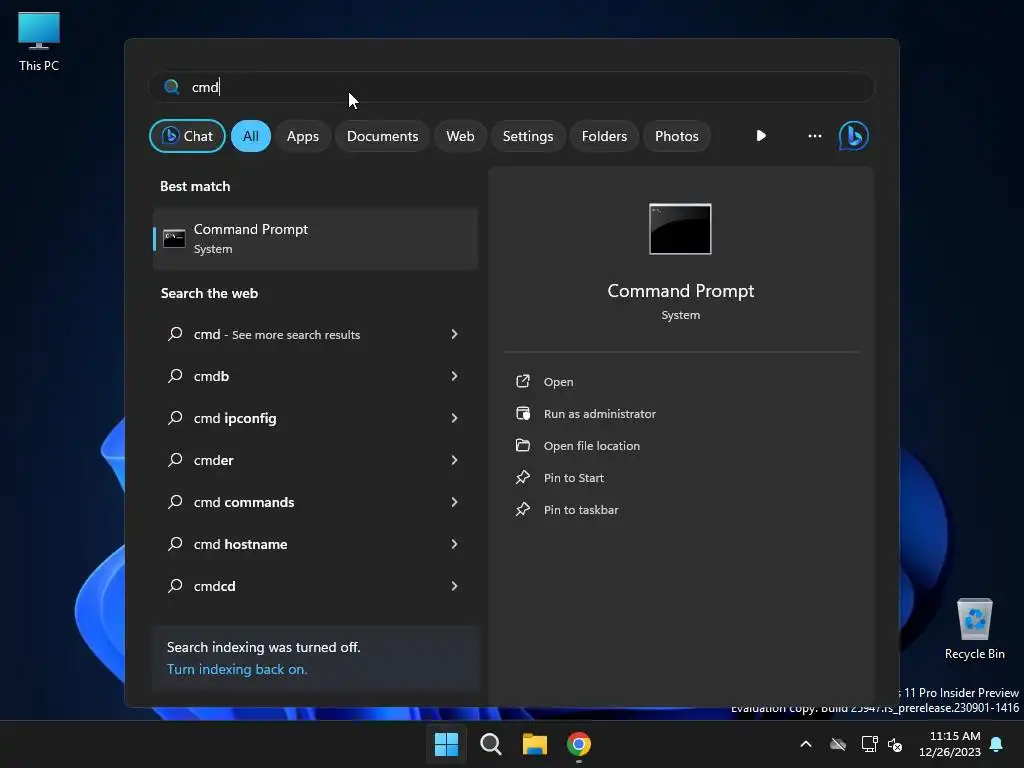Select the cmd commands web suggestion
The image size is (1024, 768).
(x=315, y=502)
